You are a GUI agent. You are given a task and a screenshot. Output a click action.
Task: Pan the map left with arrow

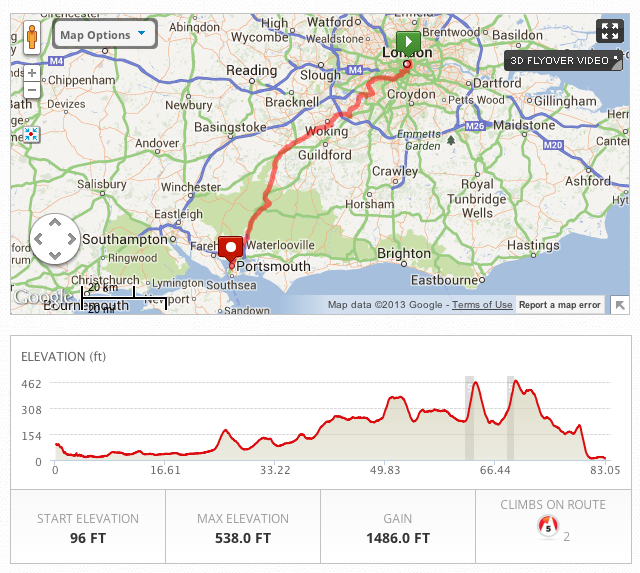click(x=40, y=240)
